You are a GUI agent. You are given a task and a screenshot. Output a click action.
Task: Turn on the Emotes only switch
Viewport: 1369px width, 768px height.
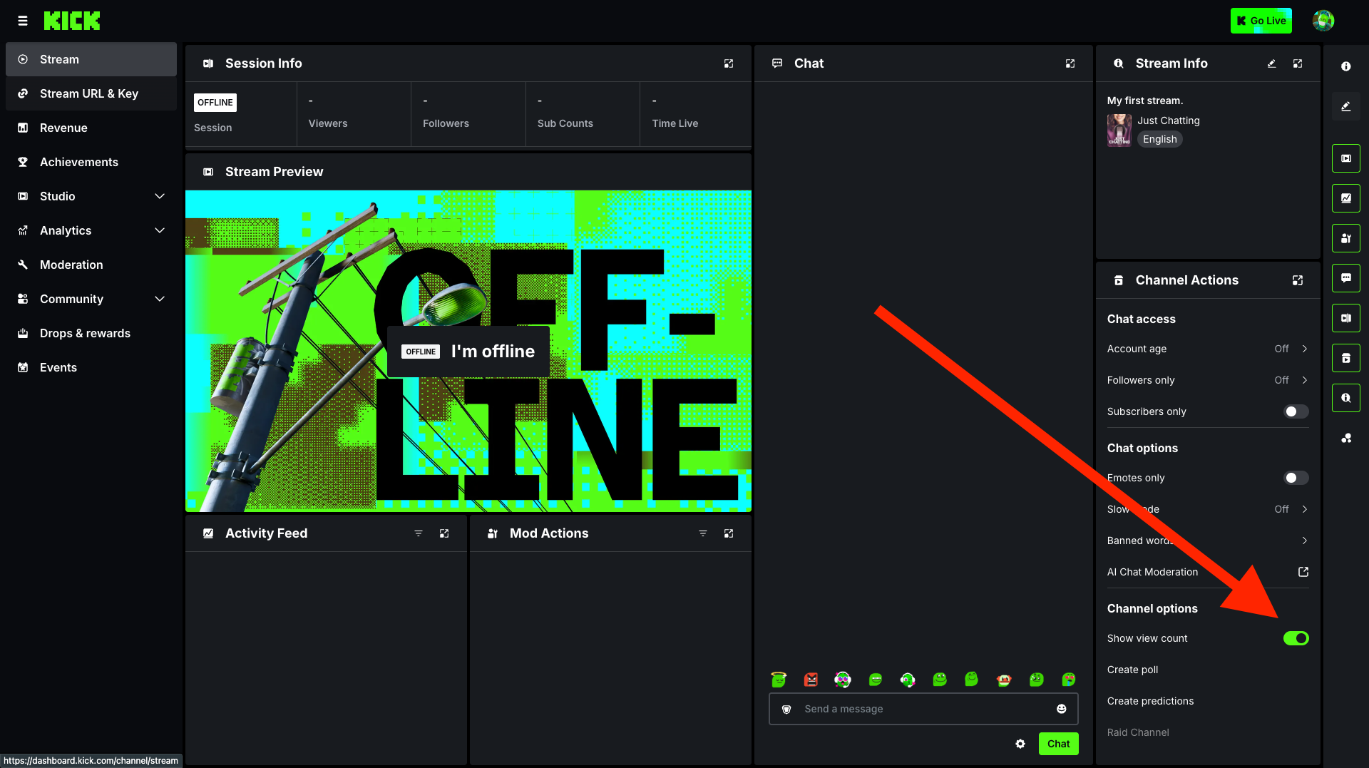[x=1296, y=478]
